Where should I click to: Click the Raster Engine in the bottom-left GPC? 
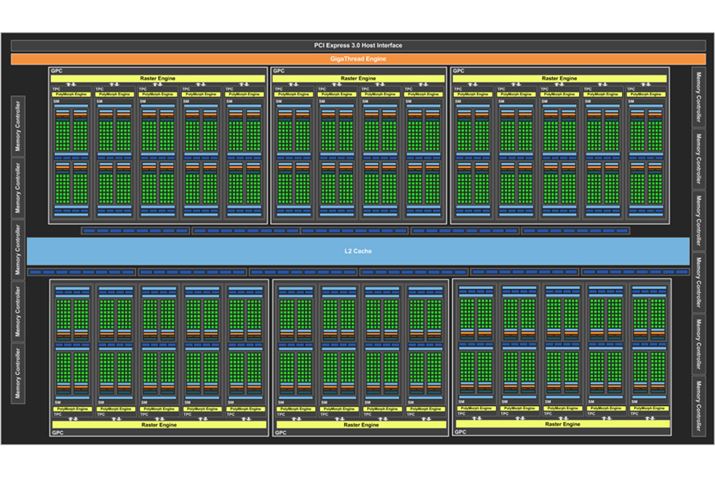157,424
